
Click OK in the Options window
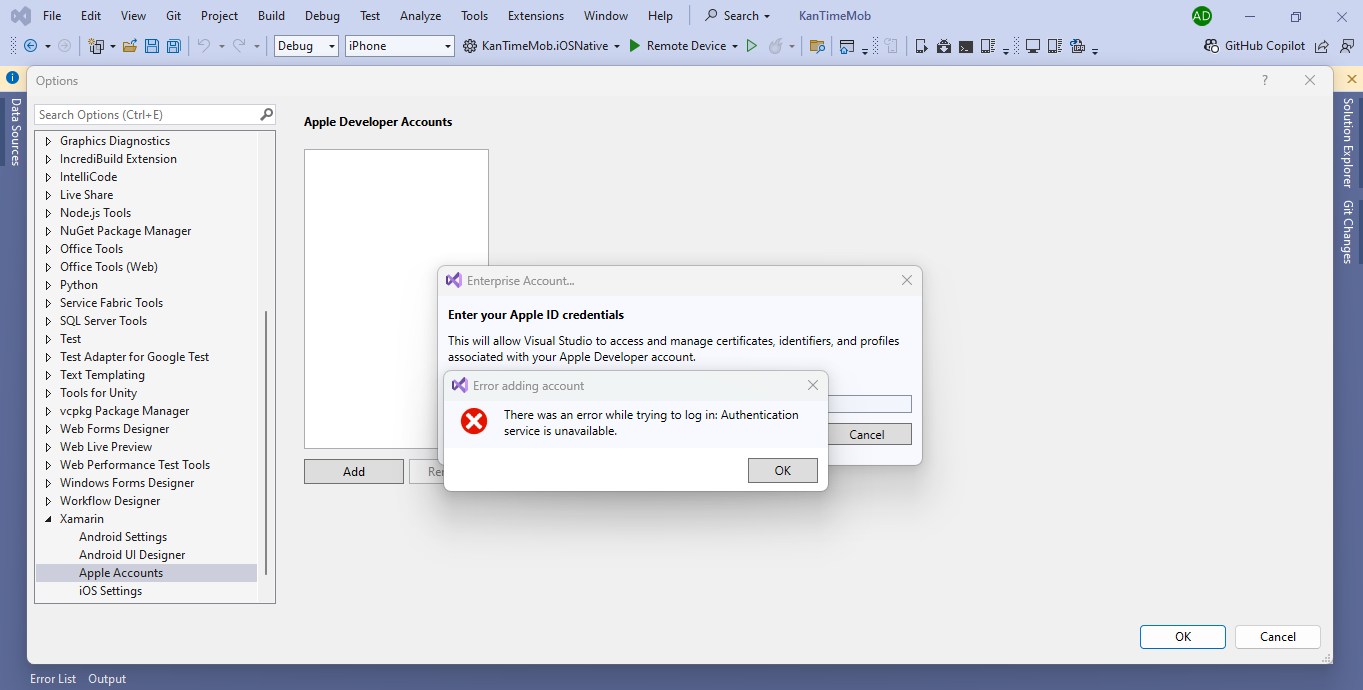(x=1183, y=637)
